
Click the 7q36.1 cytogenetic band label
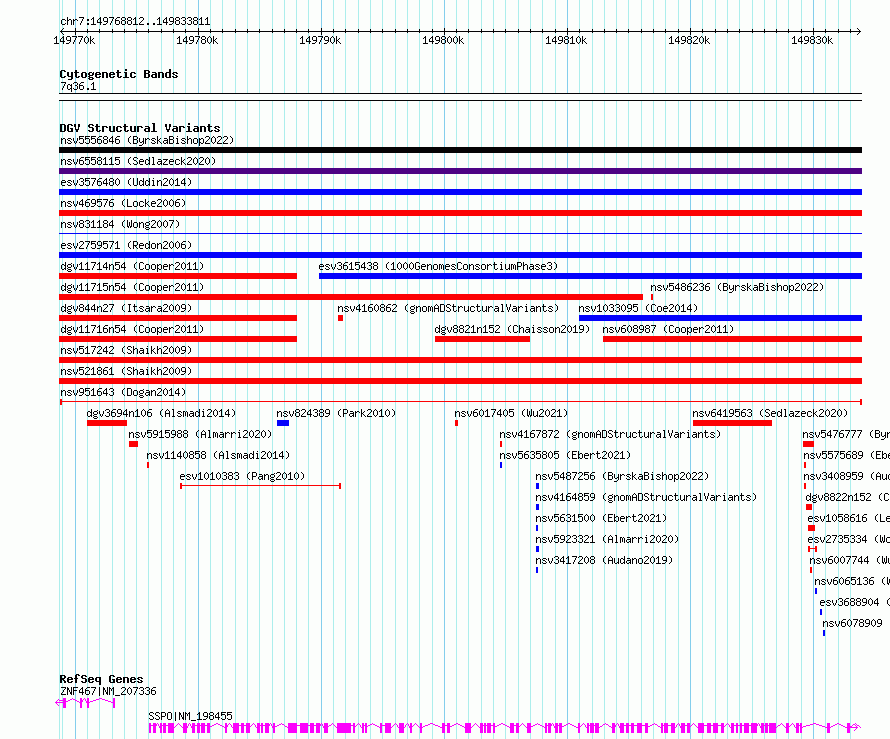[x=78, y=86]
